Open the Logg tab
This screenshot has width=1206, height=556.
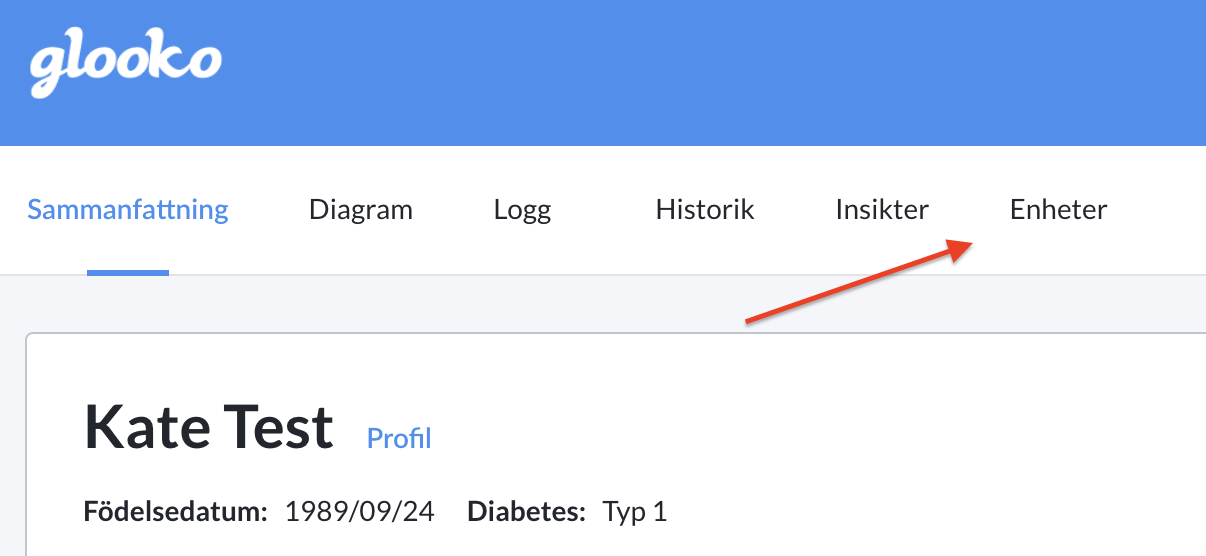point(522,210)
